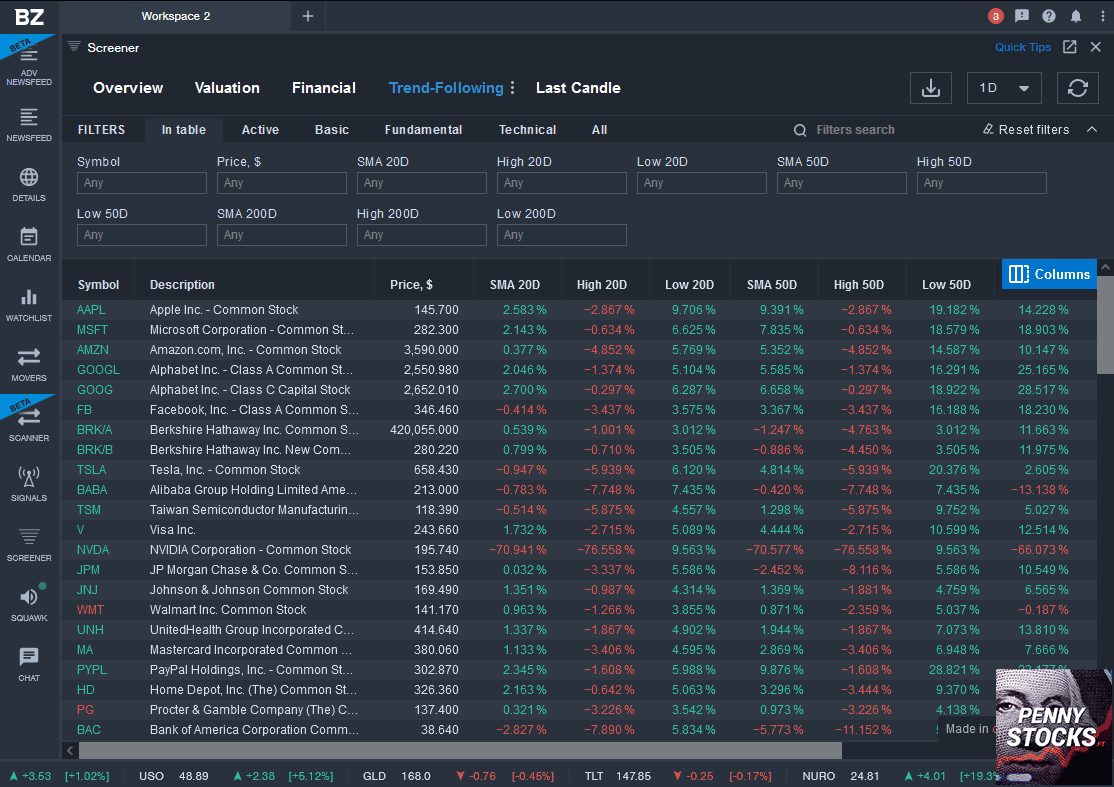Open the feedback message icon
This screenshot has width=1114, height=787.
point(1022,16)
